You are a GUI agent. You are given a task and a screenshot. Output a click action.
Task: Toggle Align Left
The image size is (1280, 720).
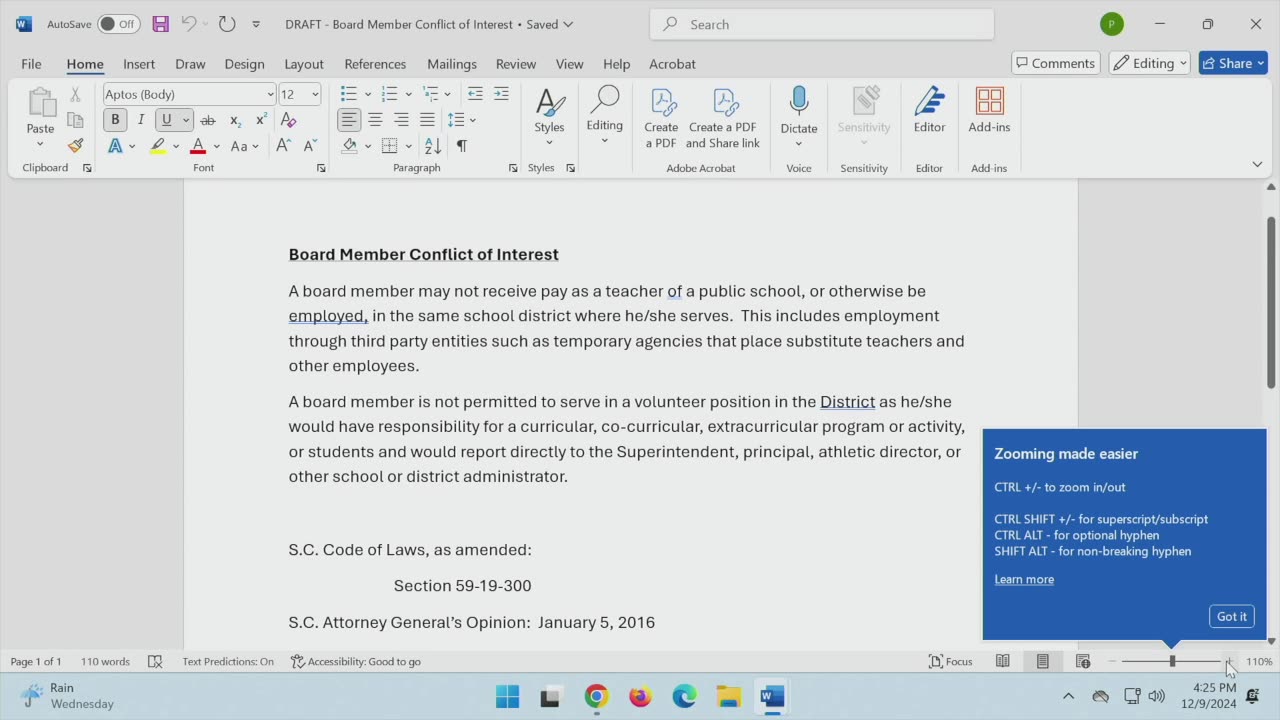point(348,120)
